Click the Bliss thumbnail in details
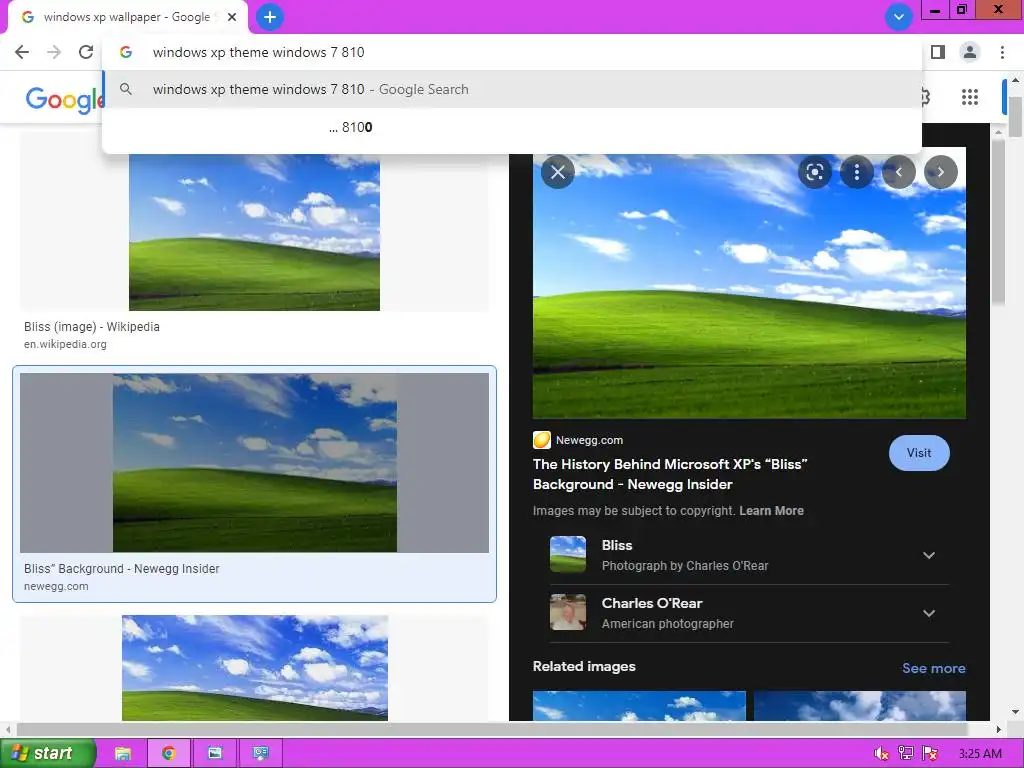Image resolution: width=1024 pixels, height=768 pixels. 568,554
